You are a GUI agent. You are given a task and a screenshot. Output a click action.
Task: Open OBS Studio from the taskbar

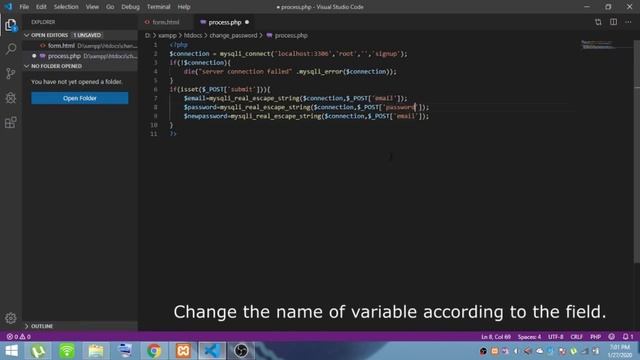pyautogui.click(x=241, y=351)
